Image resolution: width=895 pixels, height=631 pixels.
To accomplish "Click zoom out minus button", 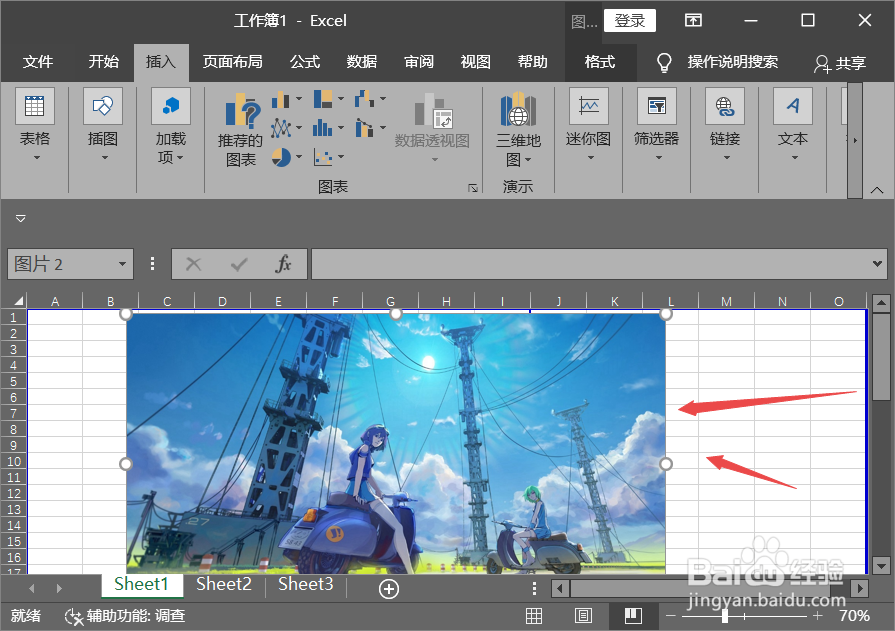I will pyautogui.click(x=671, y=616).
